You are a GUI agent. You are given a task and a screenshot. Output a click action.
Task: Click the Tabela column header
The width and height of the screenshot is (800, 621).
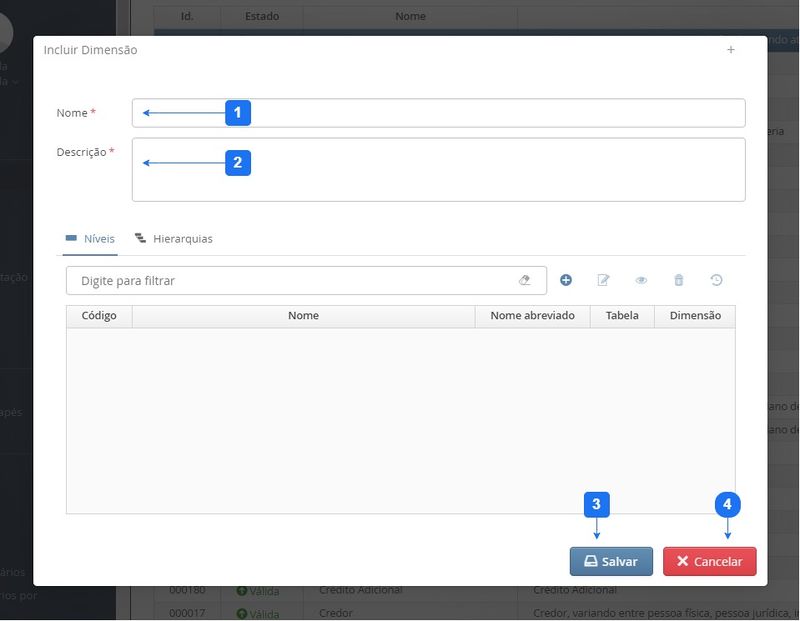[622, 316]
